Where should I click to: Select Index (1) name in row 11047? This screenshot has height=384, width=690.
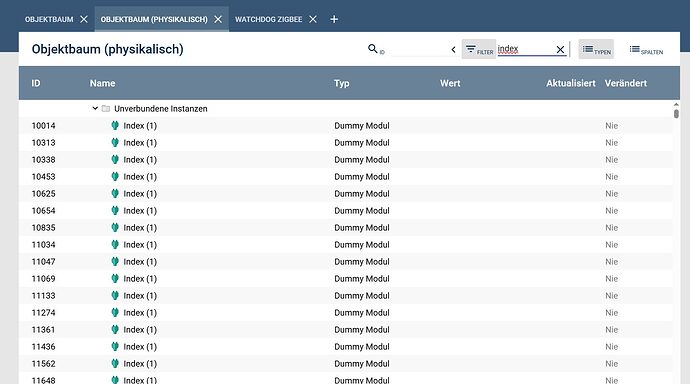click(x=140, y=262)
